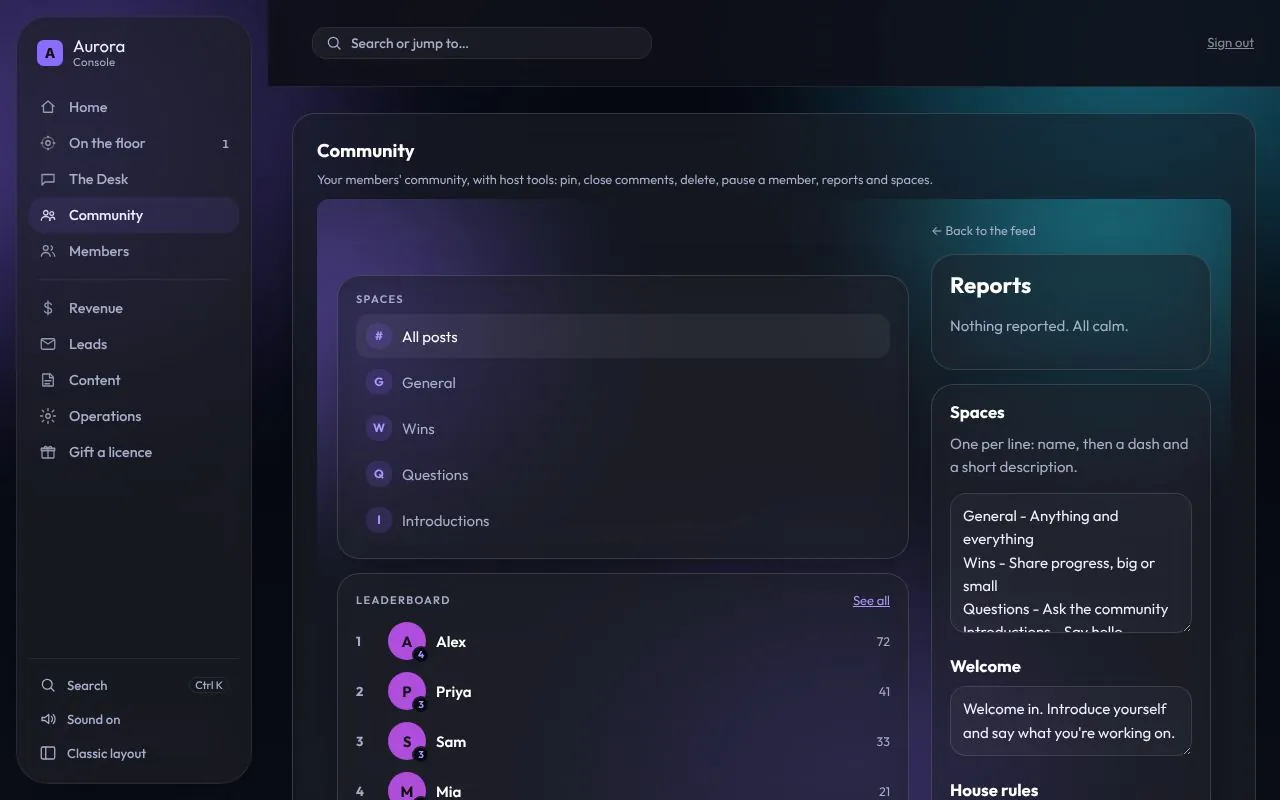Click Alex's avatar in the leaderboard
The height and width of the screenshot is (800, 1280).
[x=407, y=642]
